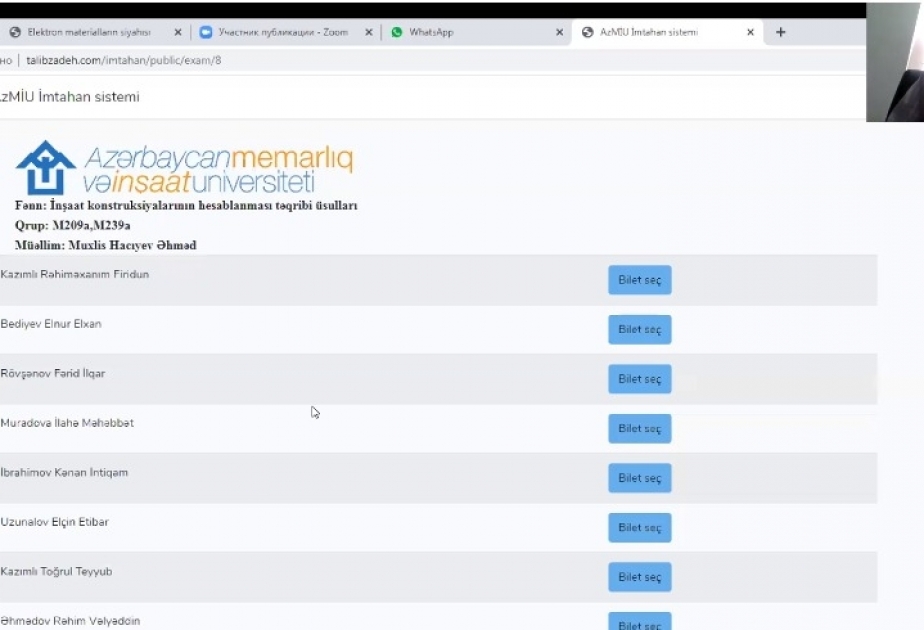The width and height of the screenshot is (924, 630).
Task: Switch to the Zoom publication participant tab
Action: [286, 32]
